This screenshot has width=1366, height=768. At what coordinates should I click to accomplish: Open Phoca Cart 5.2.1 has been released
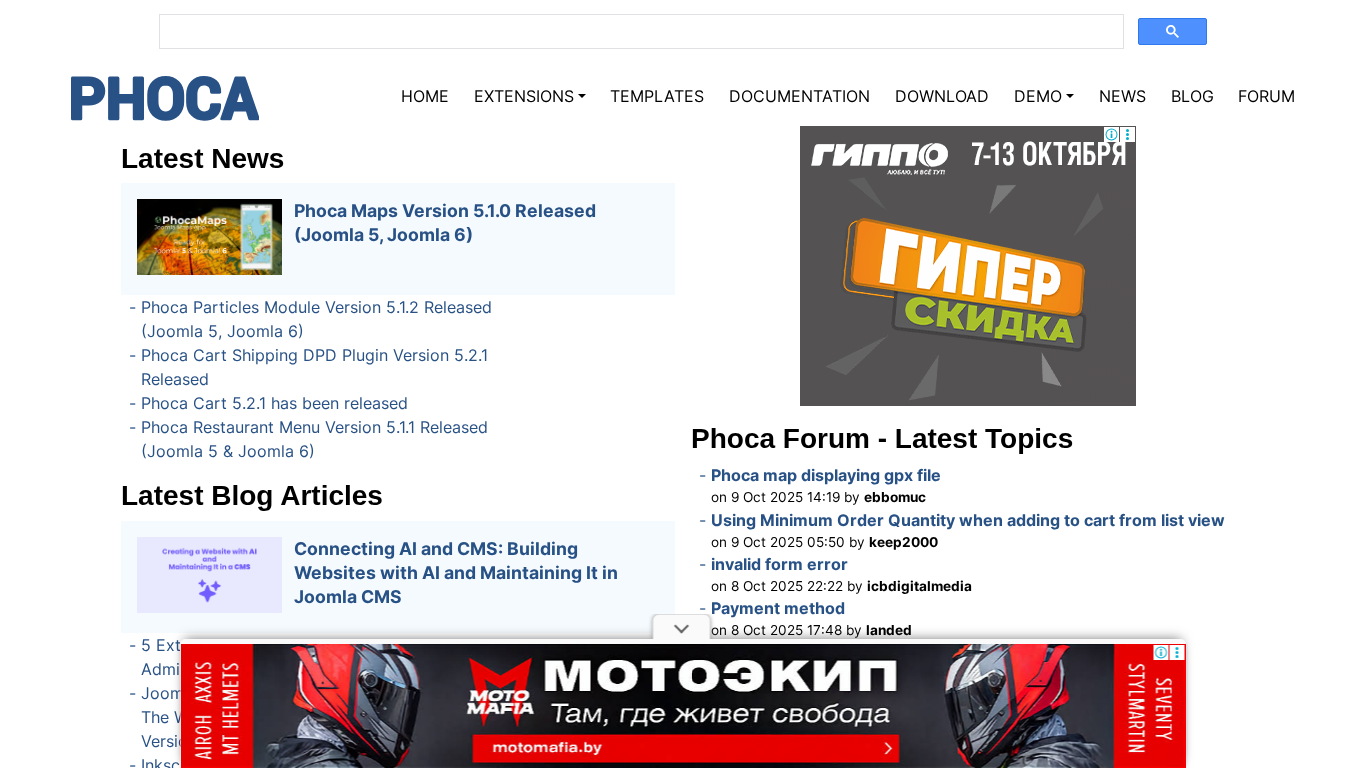click(x=274, y=403)
